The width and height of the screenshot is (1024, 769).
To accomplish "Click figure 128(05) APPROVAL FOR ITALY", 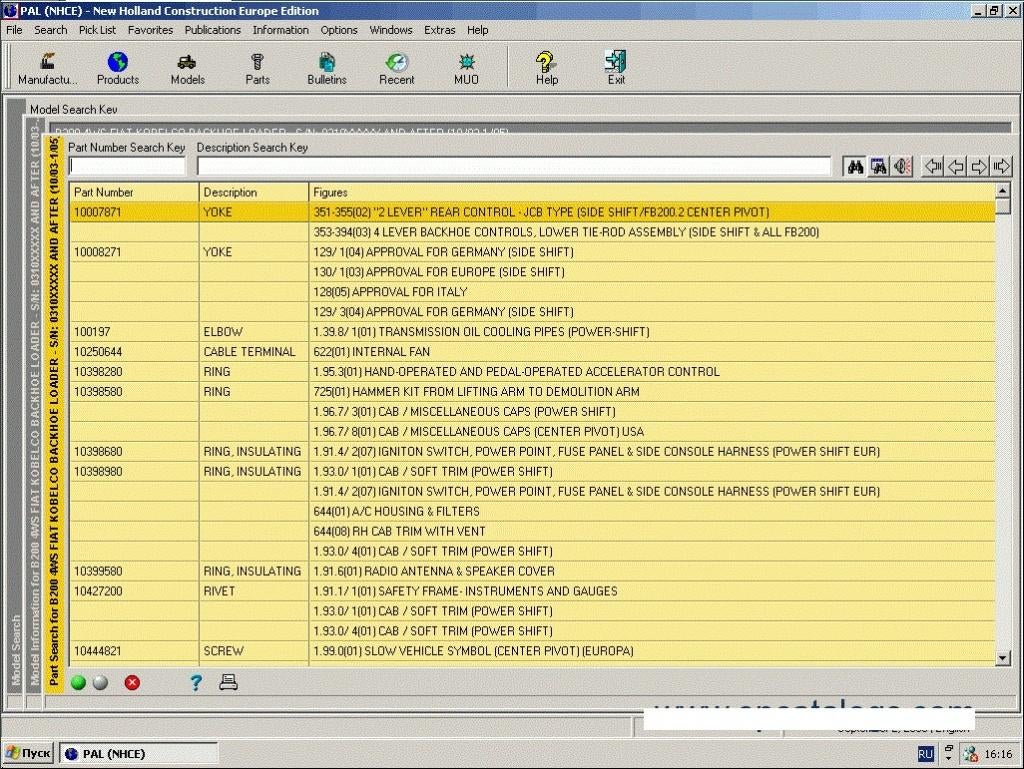I will click(x=391, y=292).
